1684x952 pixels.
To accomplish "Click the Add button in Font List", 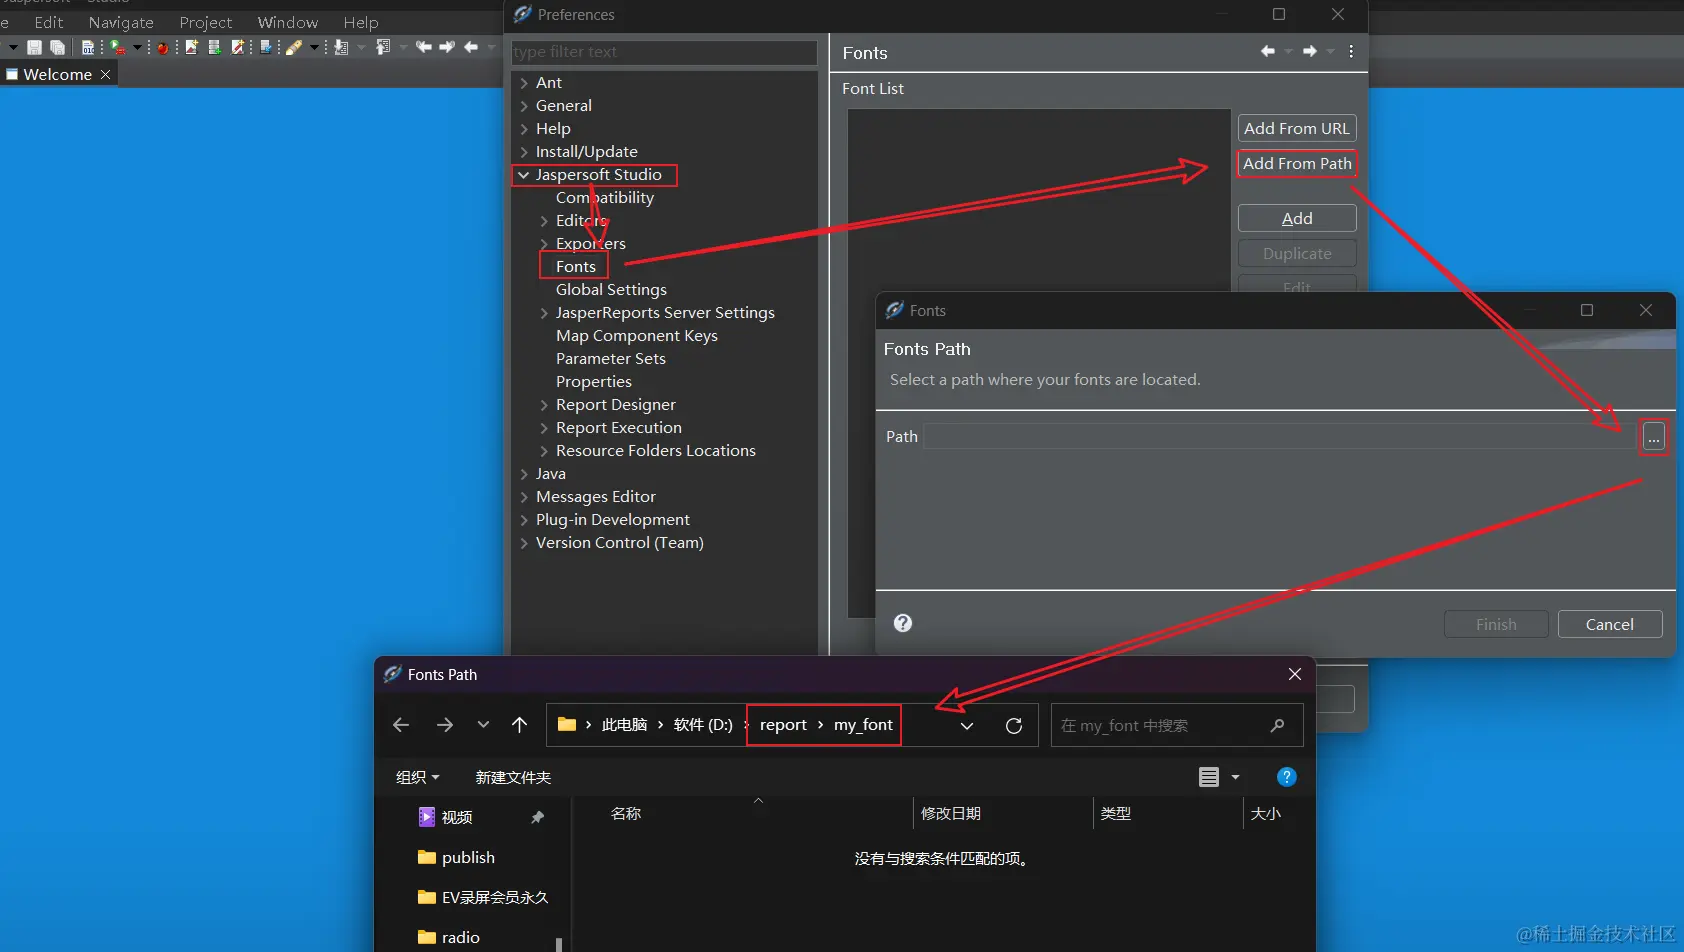I will click(x=1297, y=218).
